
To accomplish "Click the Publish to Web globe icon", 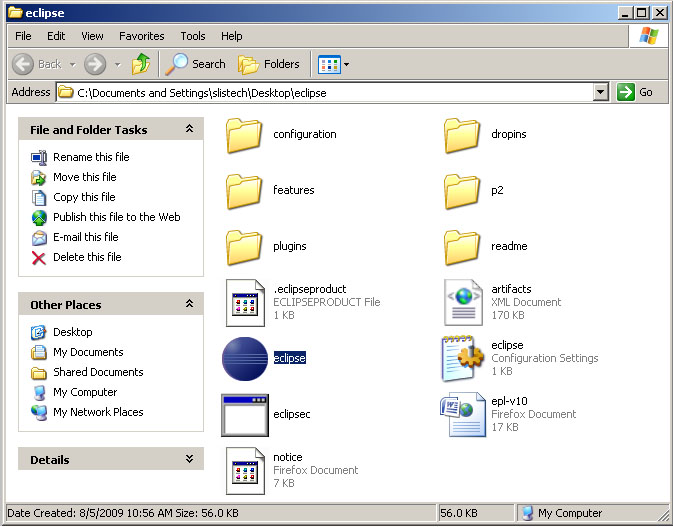I will click(x=39, y=218).
